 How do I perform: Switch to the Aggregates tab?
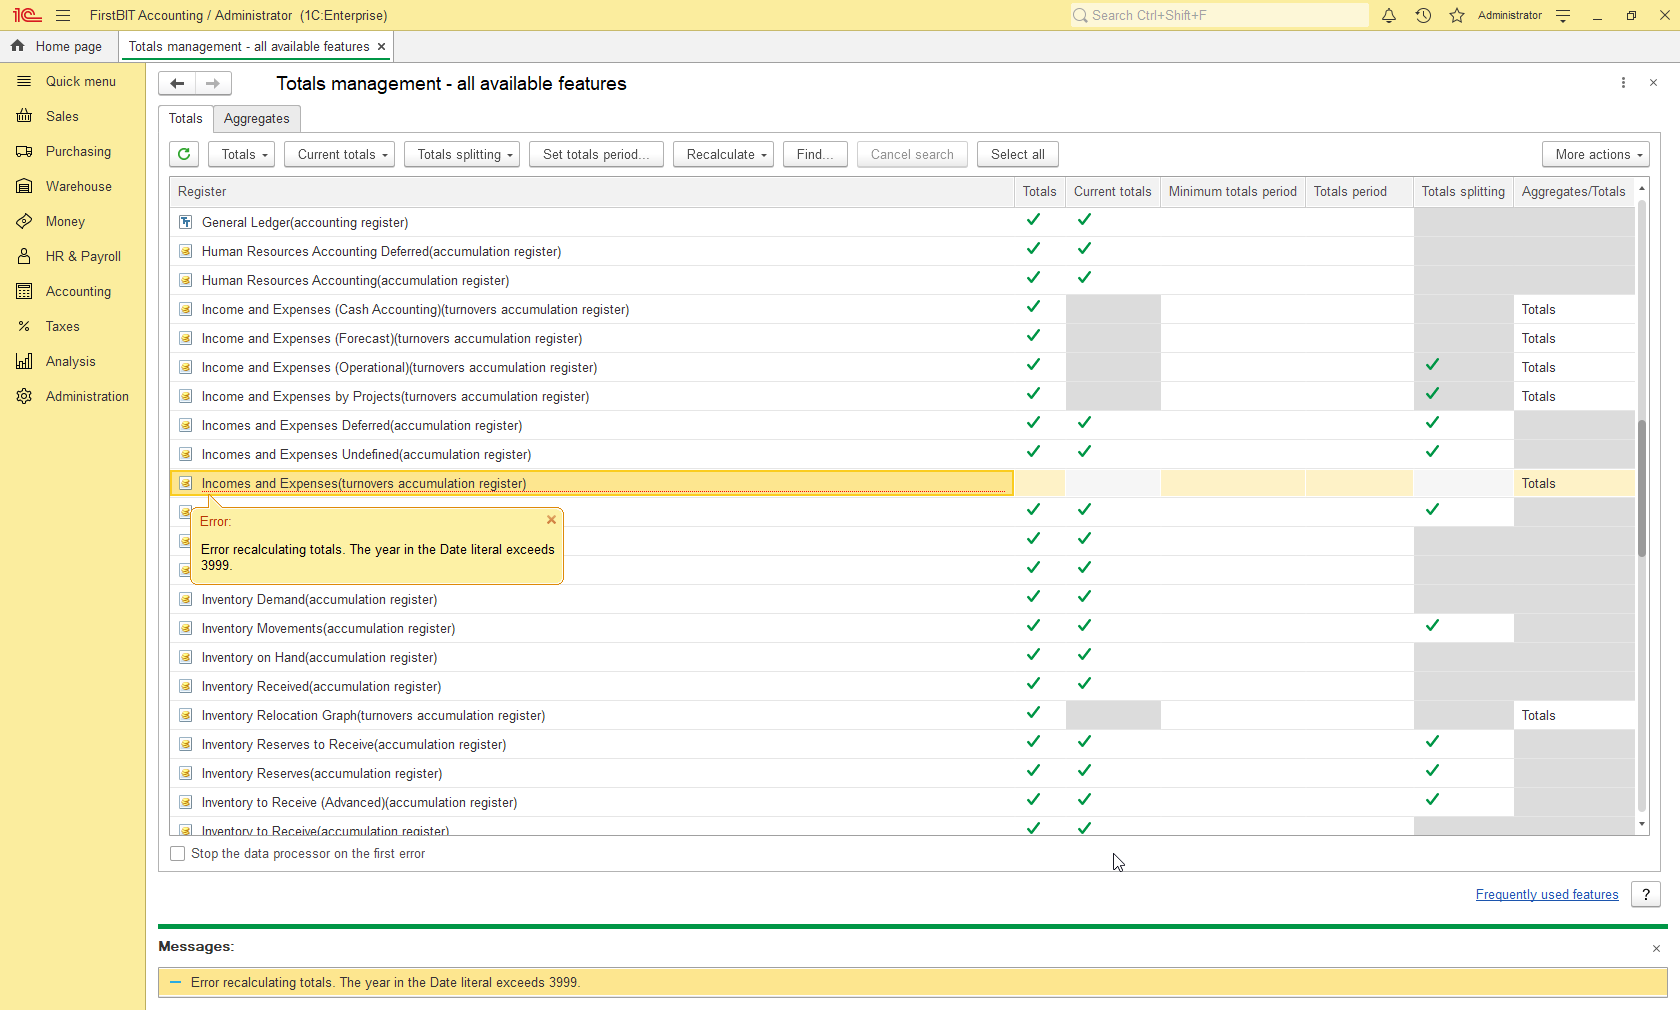[256, 118]
